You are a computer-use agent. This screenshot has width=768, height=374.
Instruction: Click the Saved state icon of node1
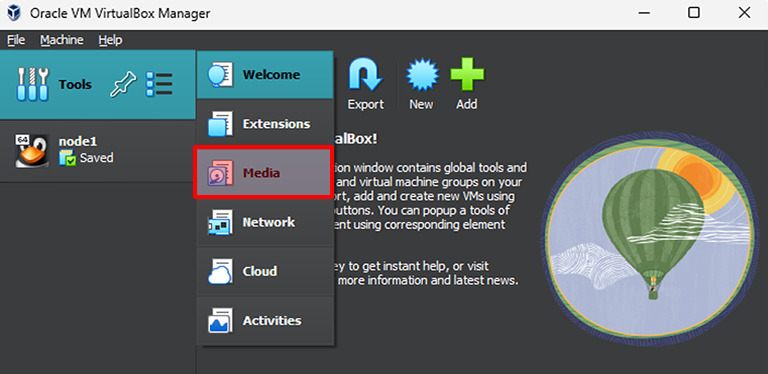coord(68,158)
